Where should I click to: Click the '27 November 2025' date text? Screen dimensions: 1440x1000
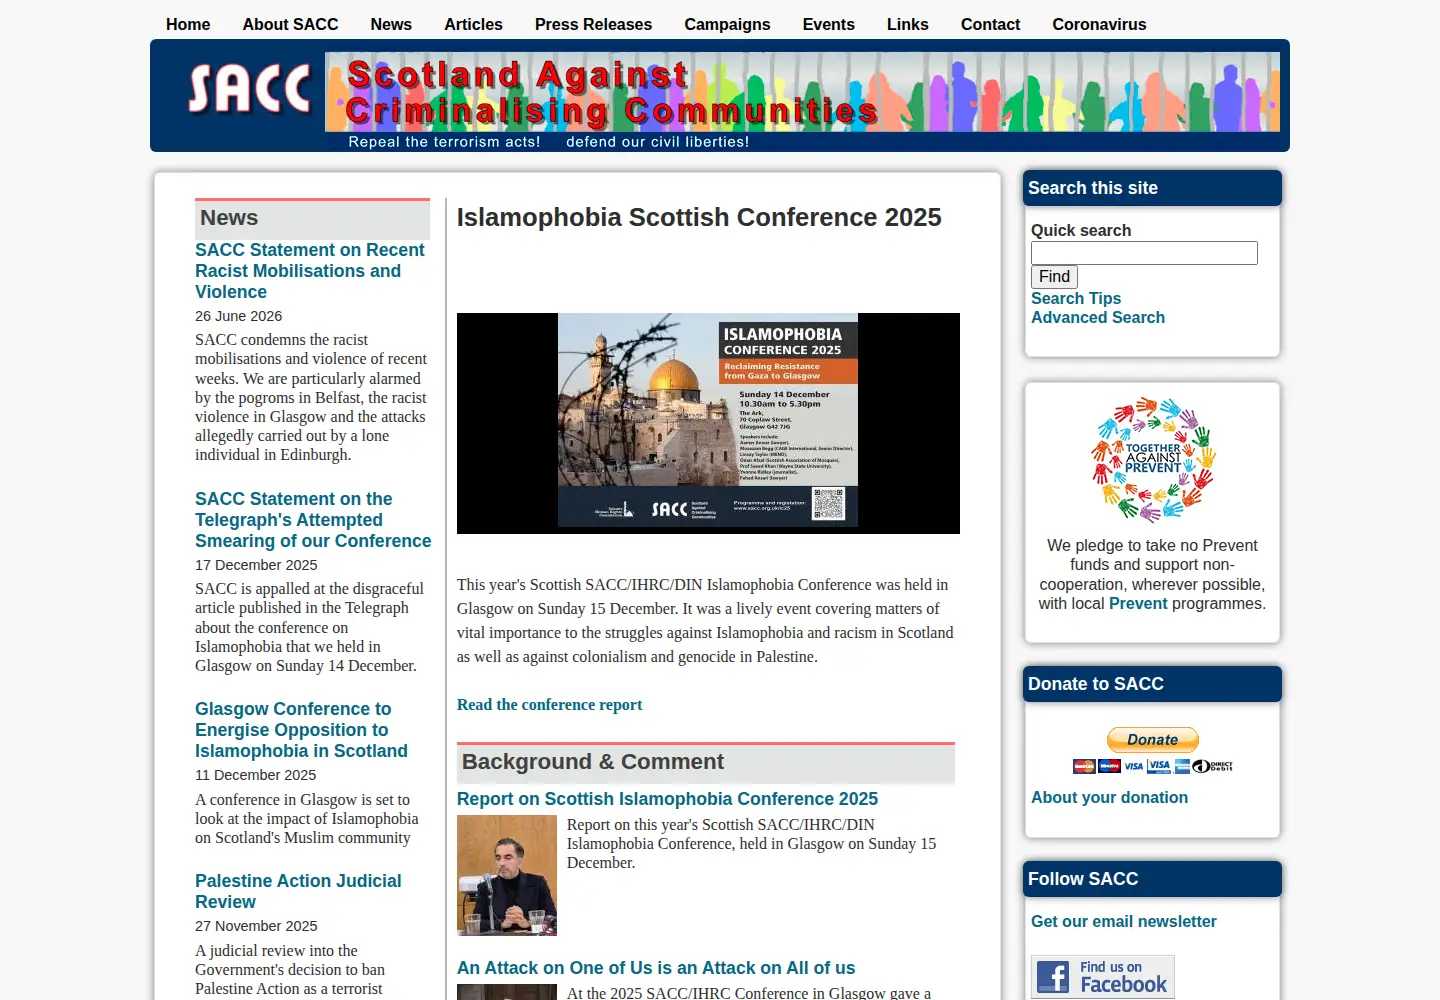[256, 926]
